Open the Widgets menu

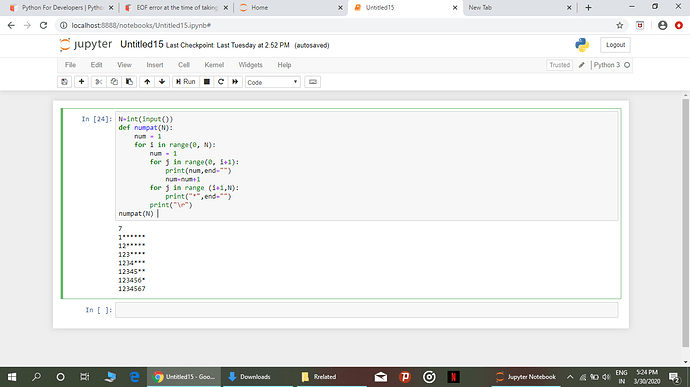(250, 65)
